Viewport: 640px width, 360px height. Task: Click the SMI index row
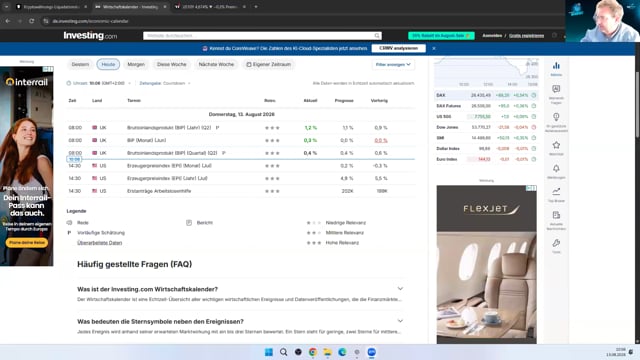click(486, 138)
